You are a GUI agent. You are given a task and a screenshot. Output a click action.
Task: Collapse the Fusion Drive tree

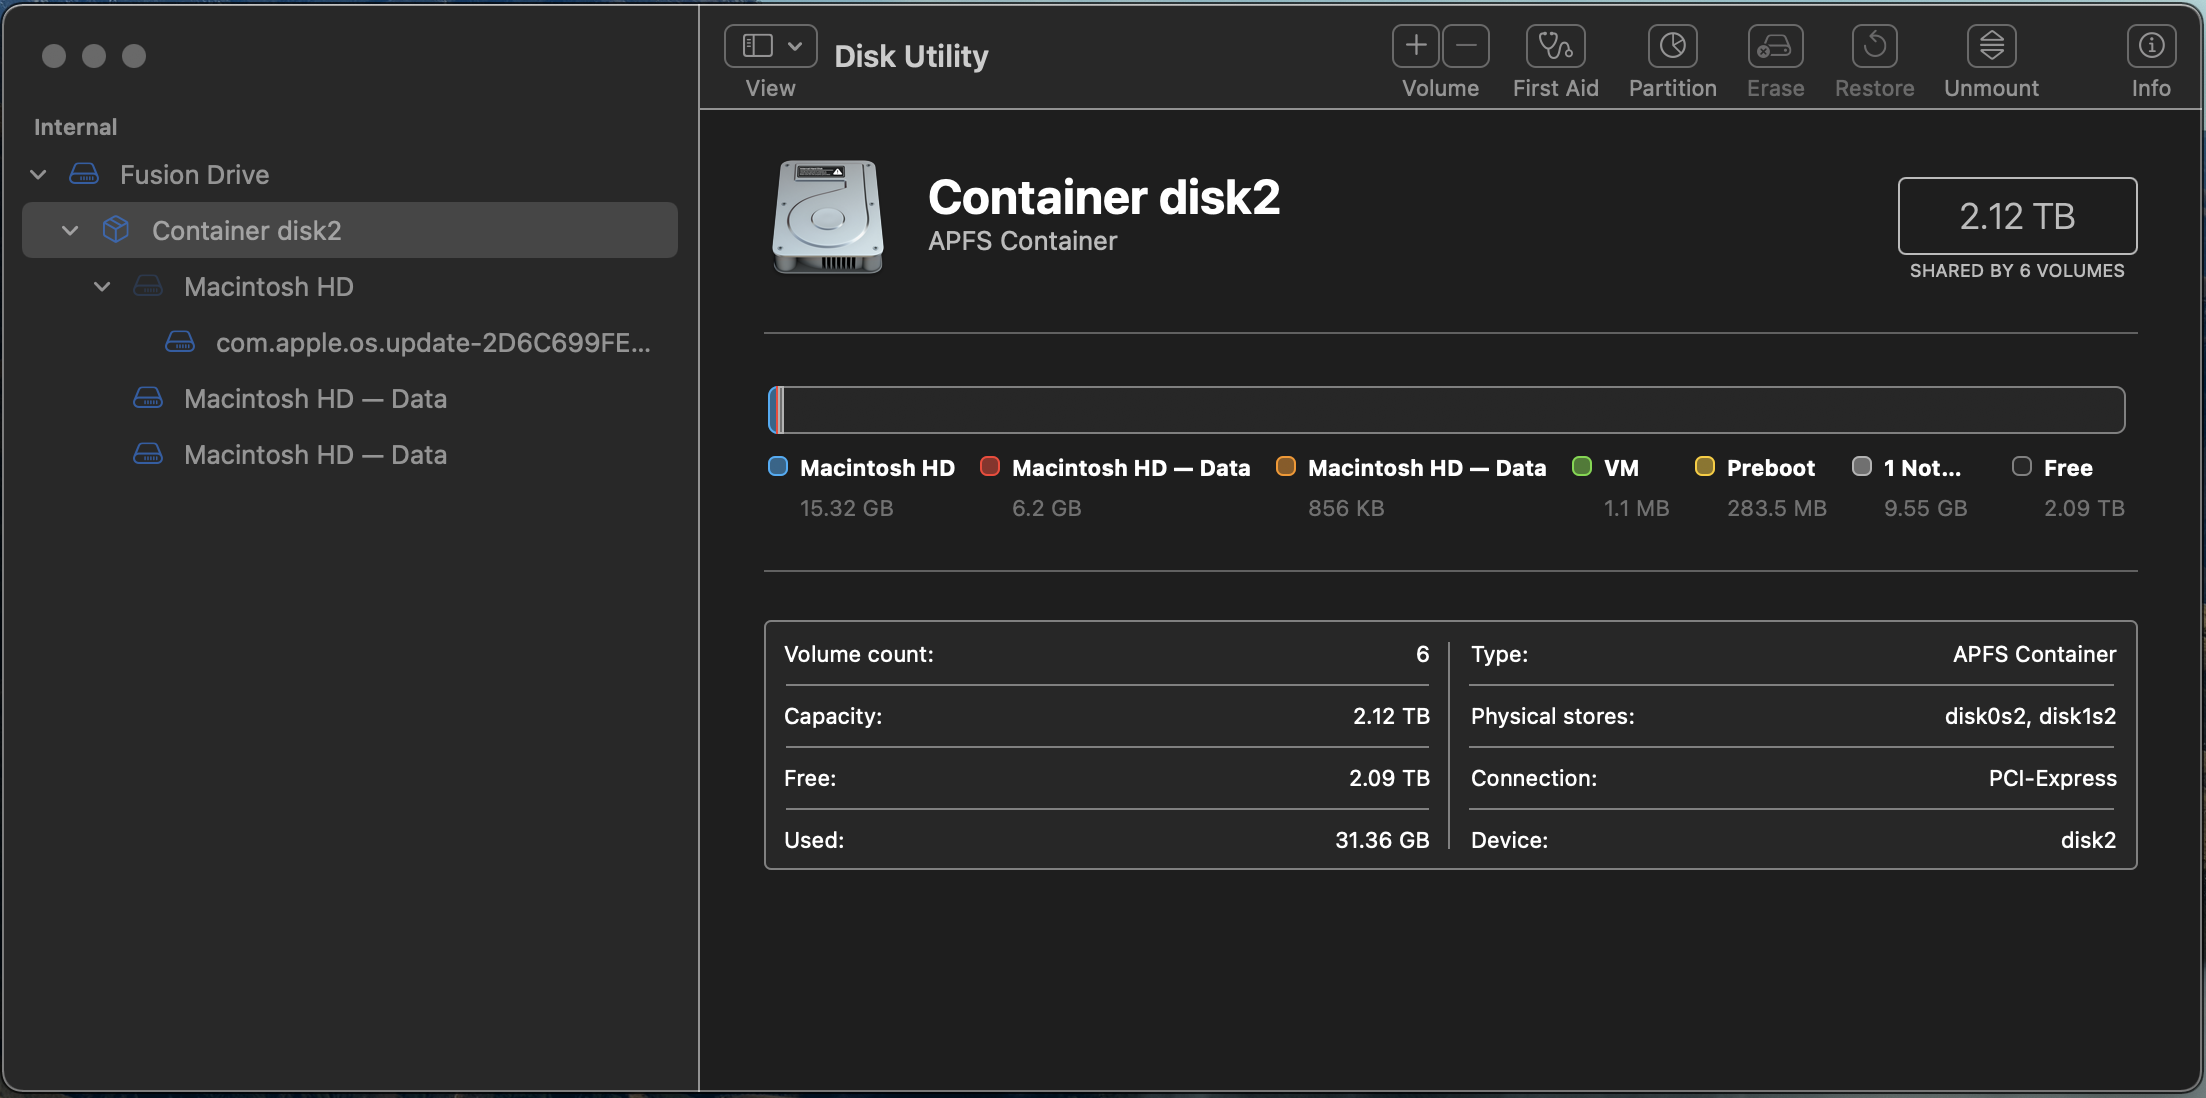(x=38, y=175)
